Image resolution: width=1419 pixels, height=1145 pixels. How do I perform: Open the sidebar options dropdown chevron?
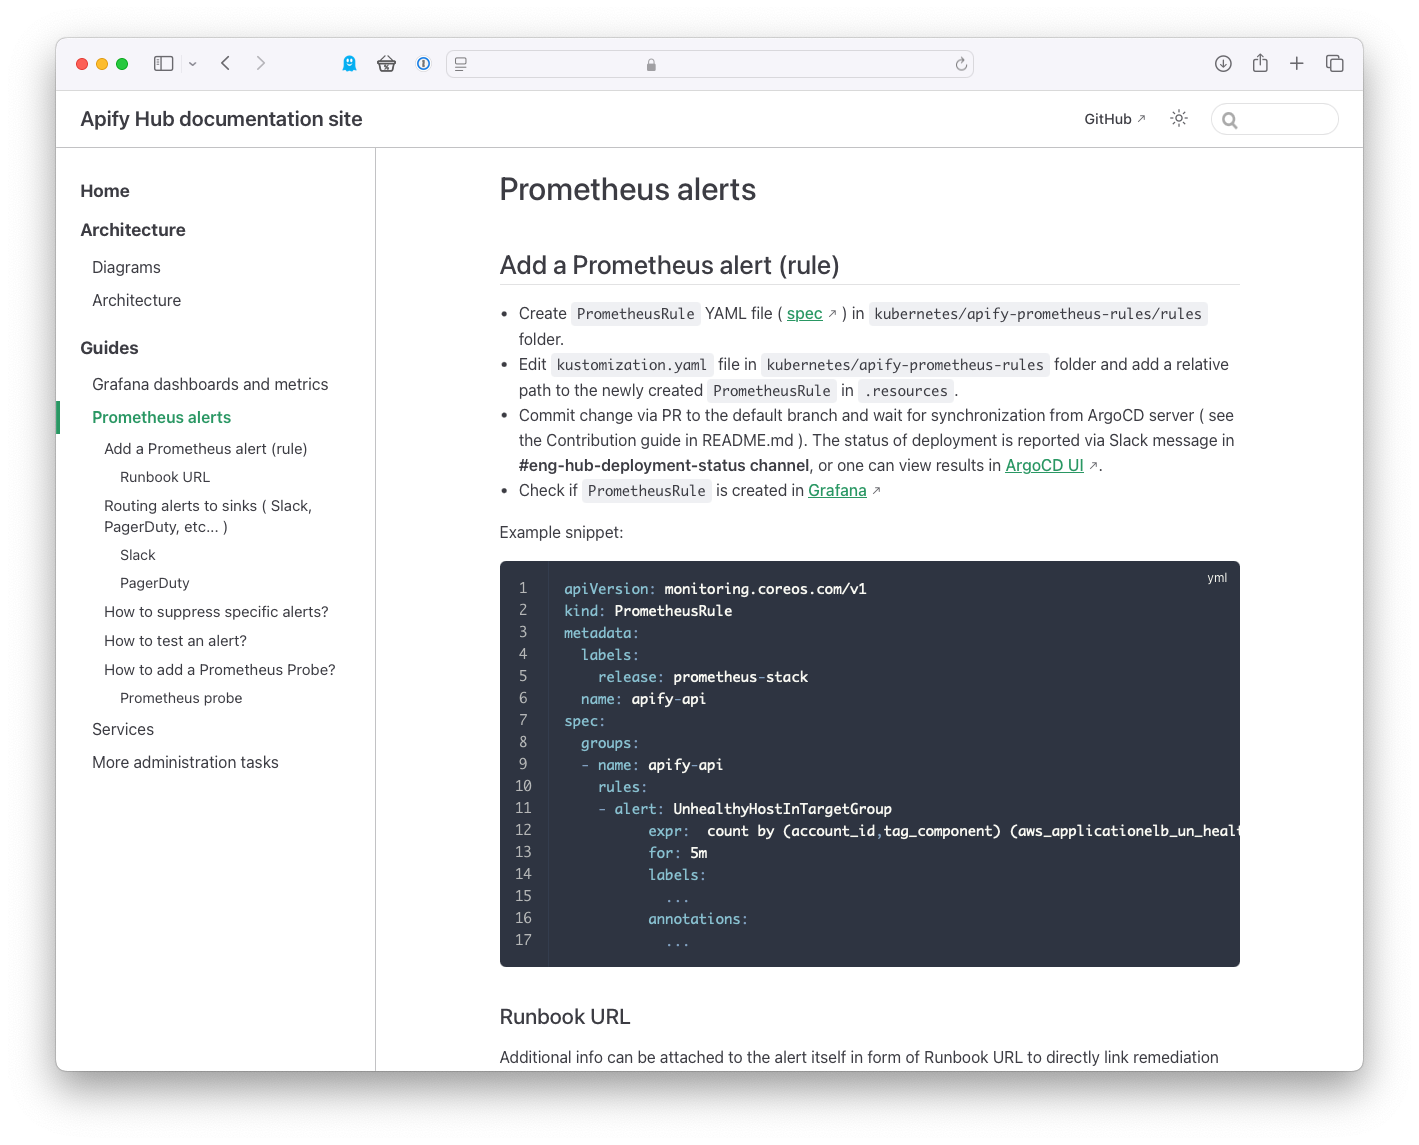pyautogui.click(x=192, y=63)
